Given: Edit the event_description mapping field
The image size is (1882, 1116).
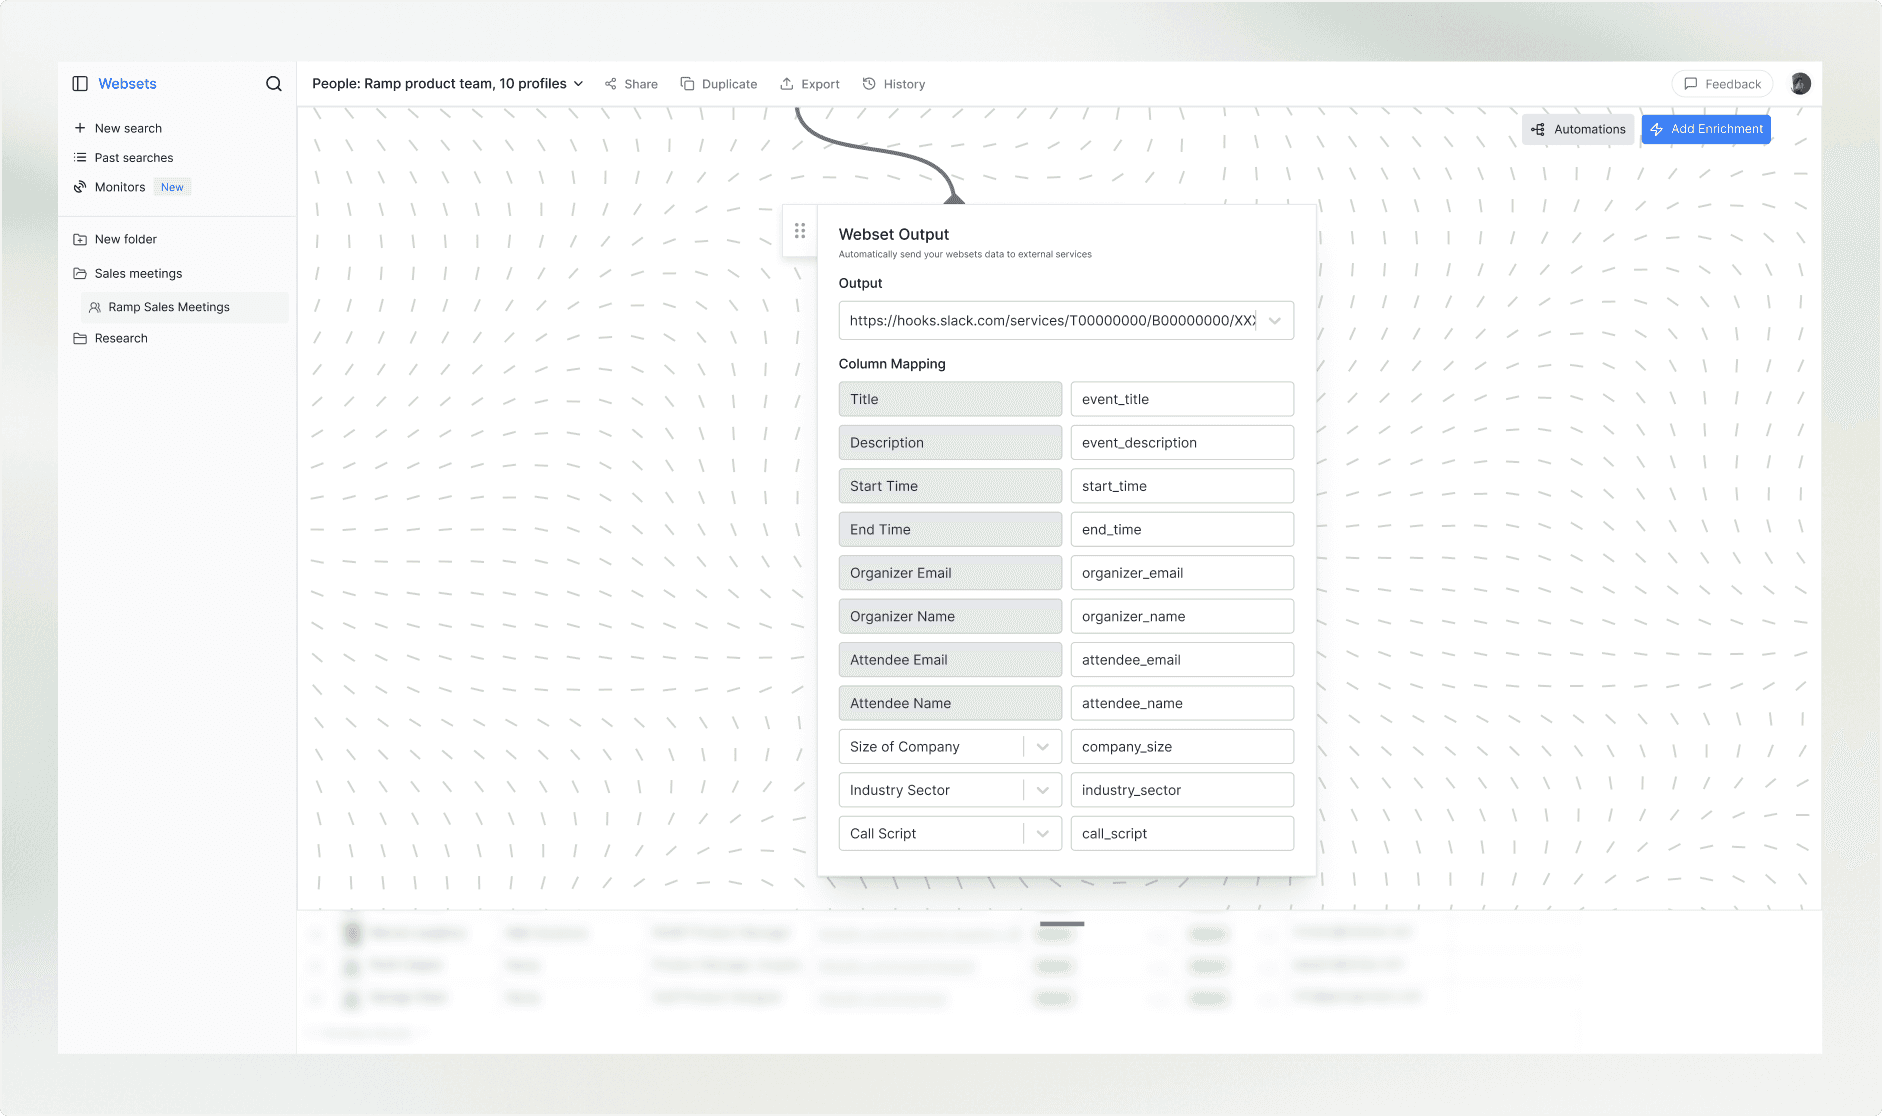Looking at the screenshot, I should pos(1182,443).
